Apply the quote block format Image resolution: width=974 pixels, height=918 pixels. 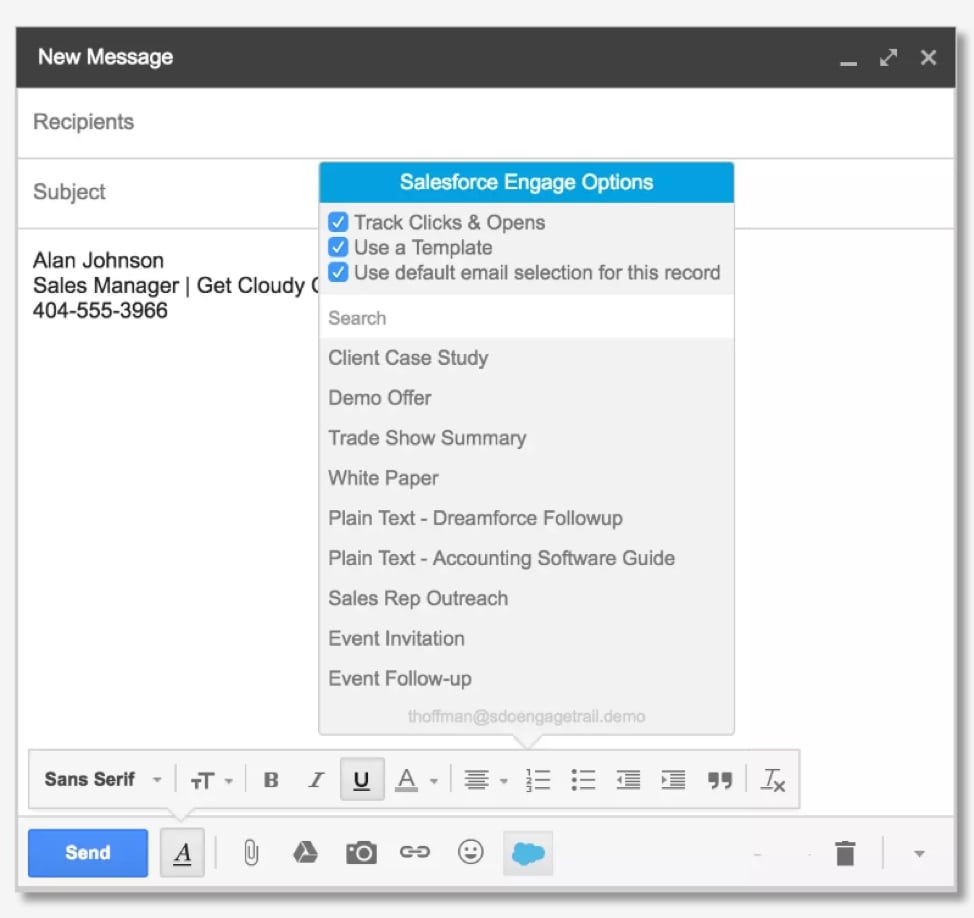pyautogui.click(x=720, y=780)
